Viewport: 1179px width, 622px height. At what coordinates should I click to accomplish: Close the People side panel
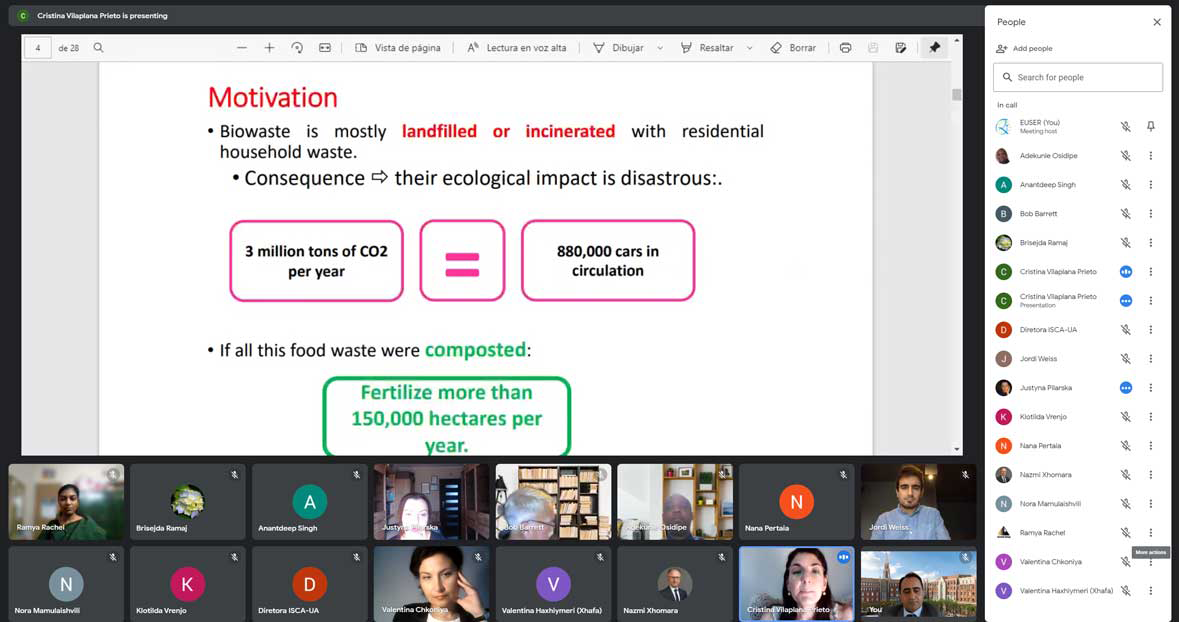(1157, 22)
